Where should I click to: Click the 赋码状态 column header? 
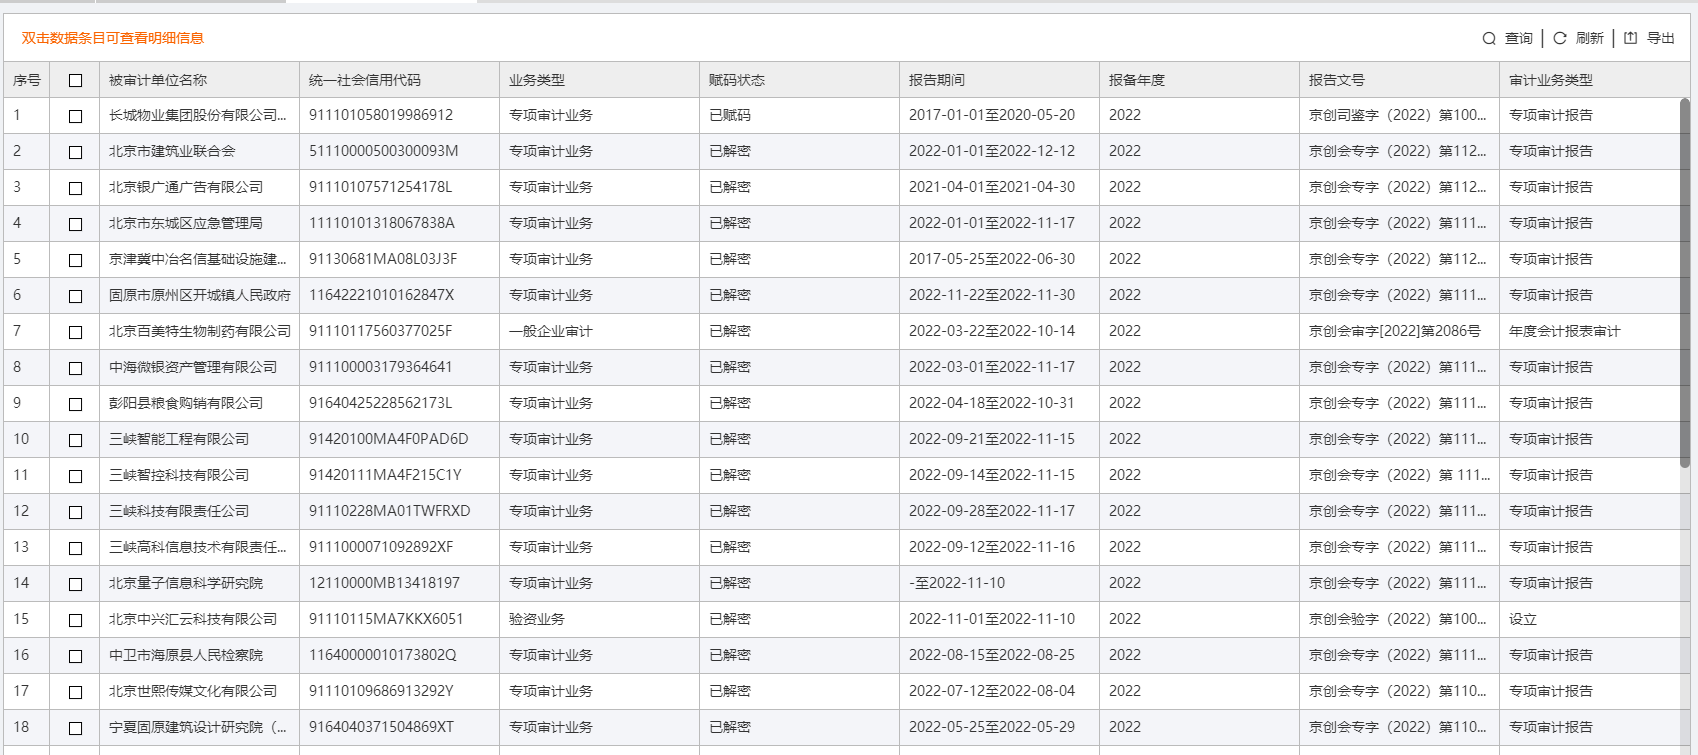[x=737, y=80]
